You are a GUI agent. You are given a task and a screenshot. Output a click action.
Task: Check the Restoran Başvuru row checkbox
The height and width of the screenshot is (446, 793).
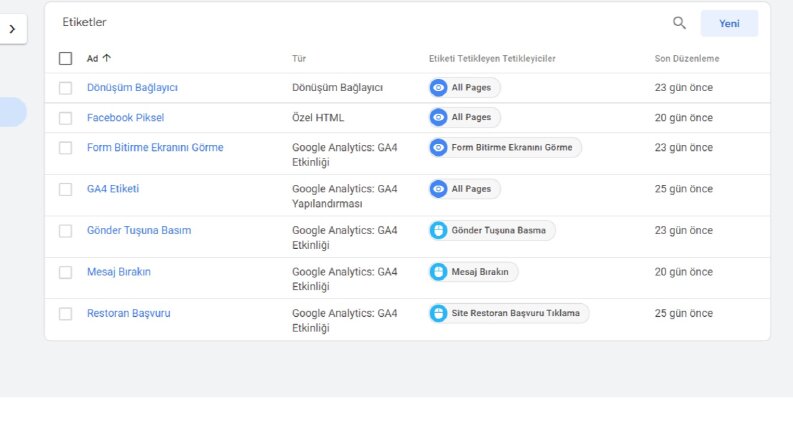tap(65, 314)
